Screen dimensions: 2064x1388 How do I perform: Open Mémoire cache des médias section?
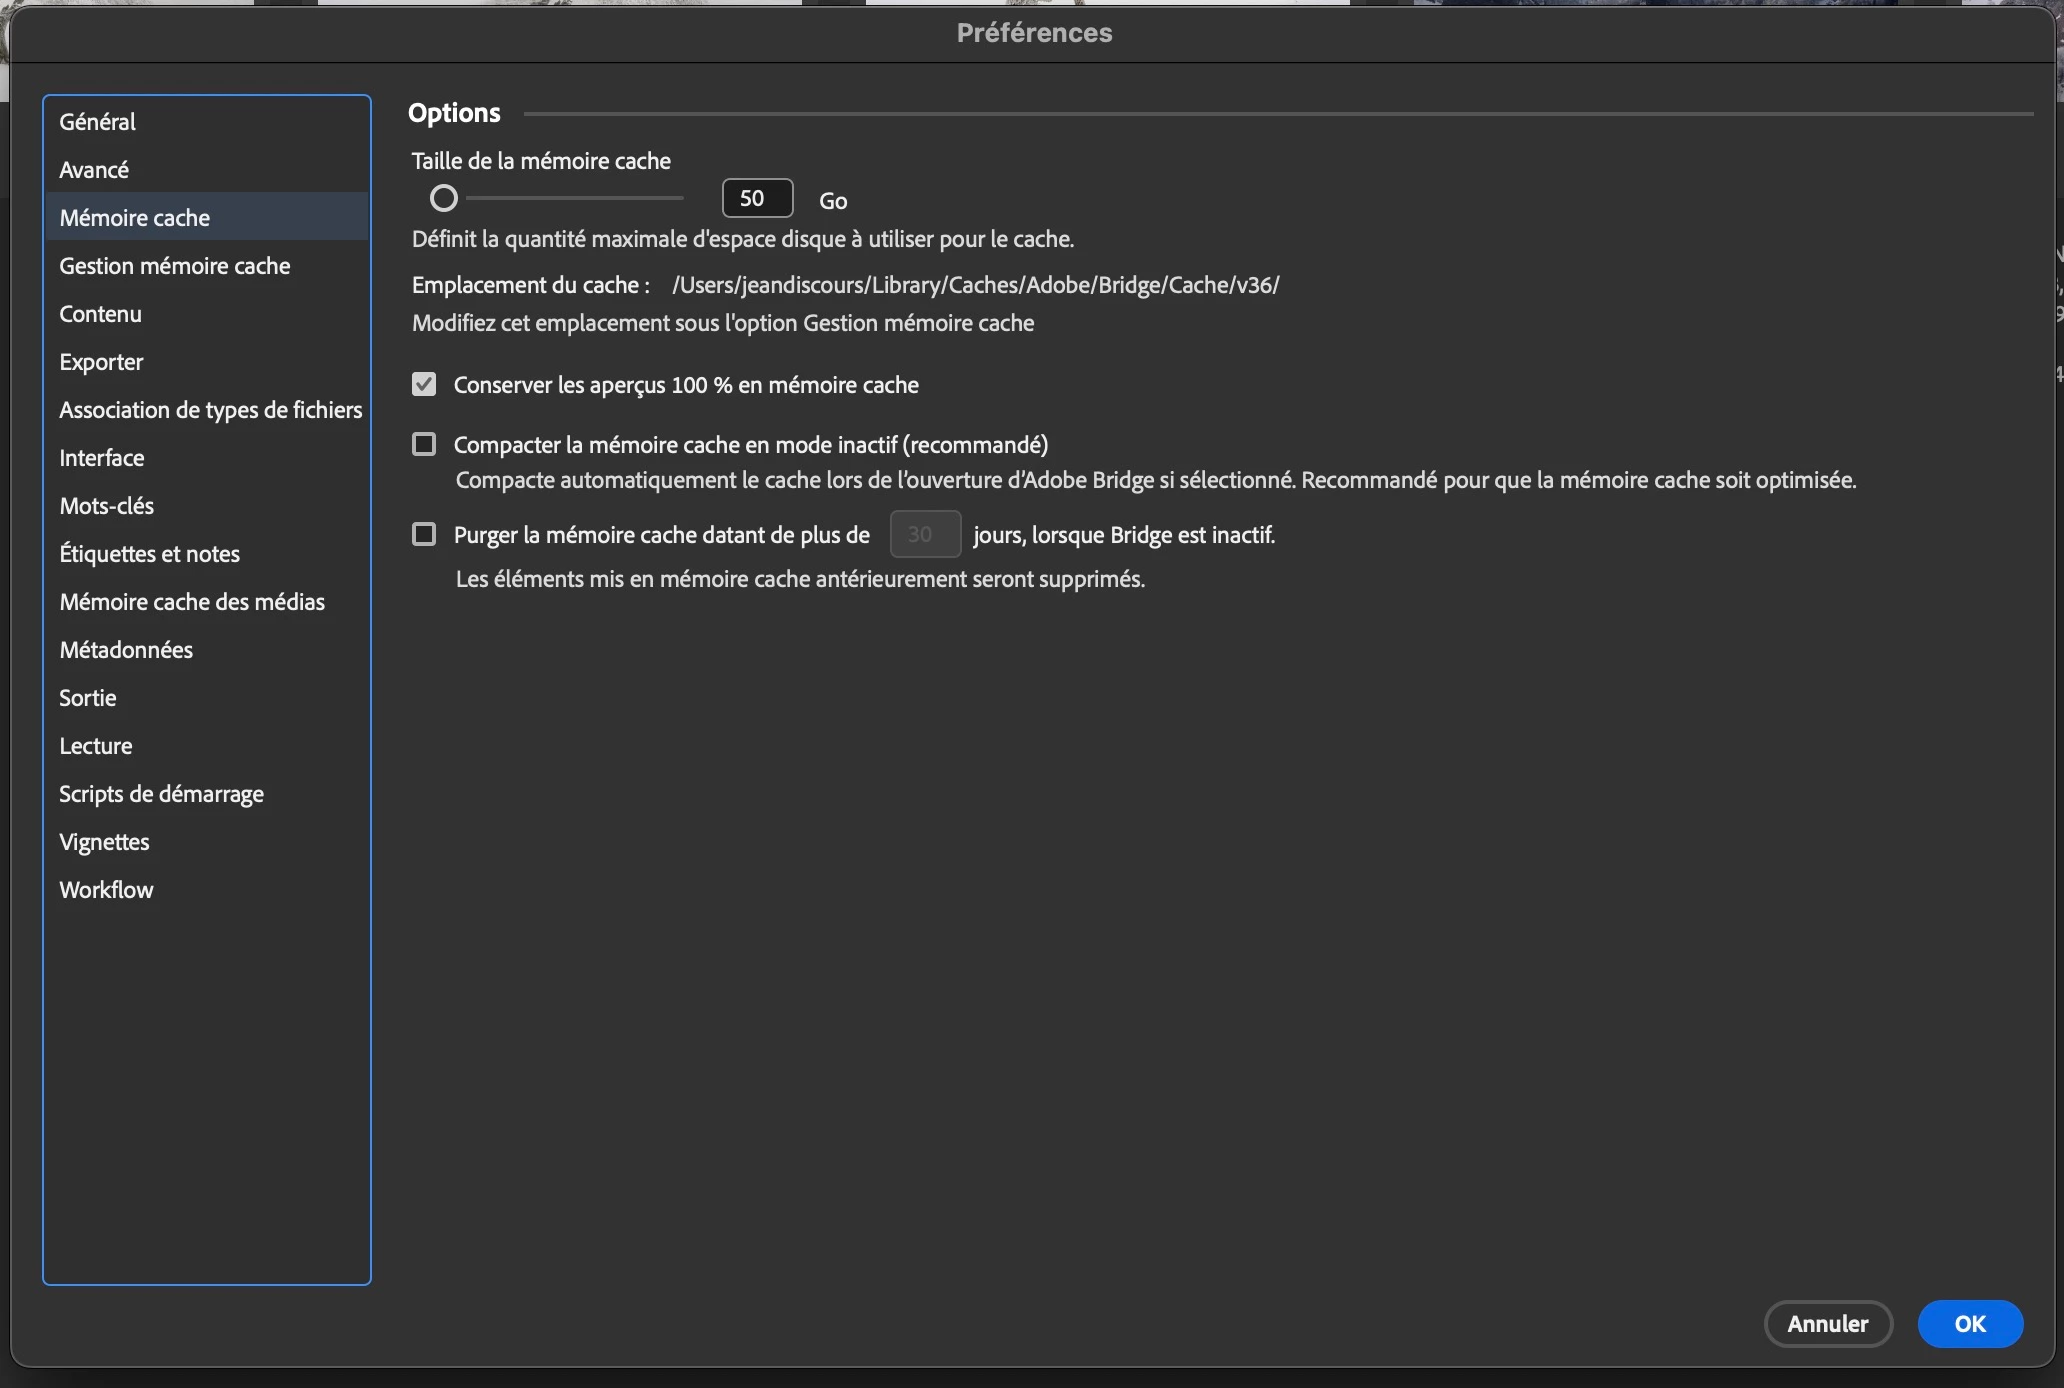coord(192,602)
